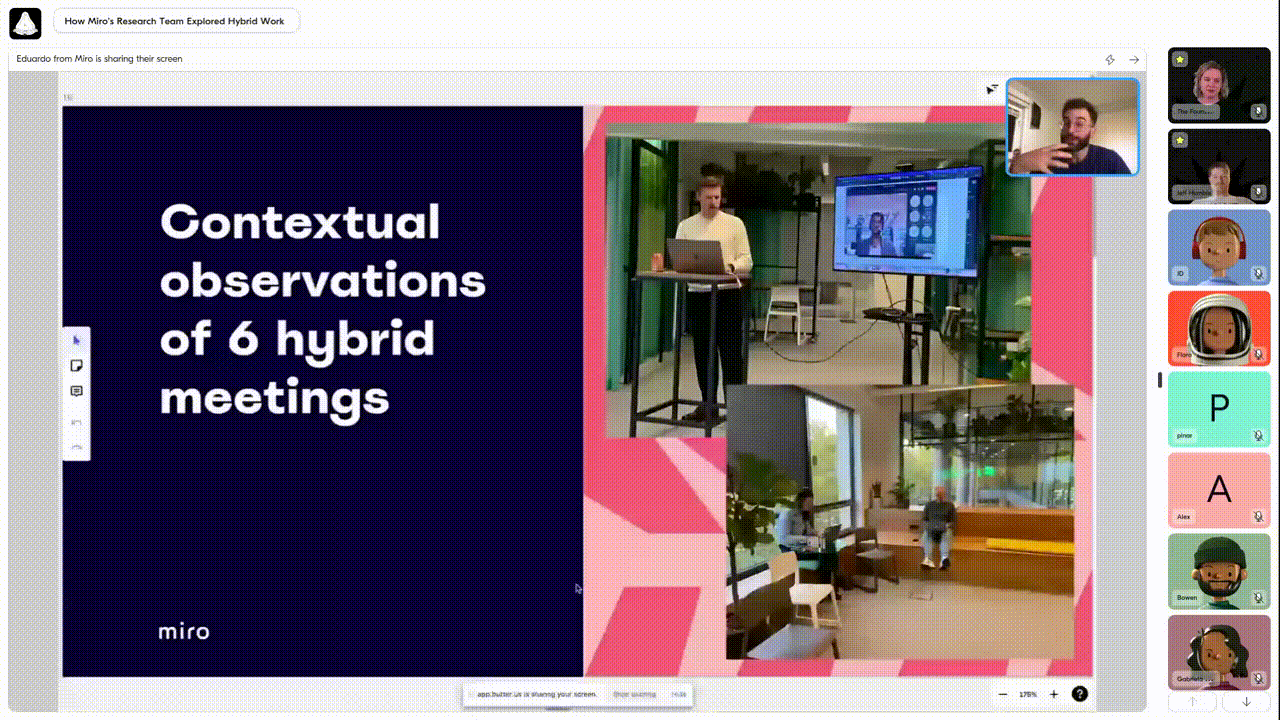This screenshot has width=1280, height=720.
Task: Click the redo arrow in Miro toolbar
Action: tap(77, 446)
